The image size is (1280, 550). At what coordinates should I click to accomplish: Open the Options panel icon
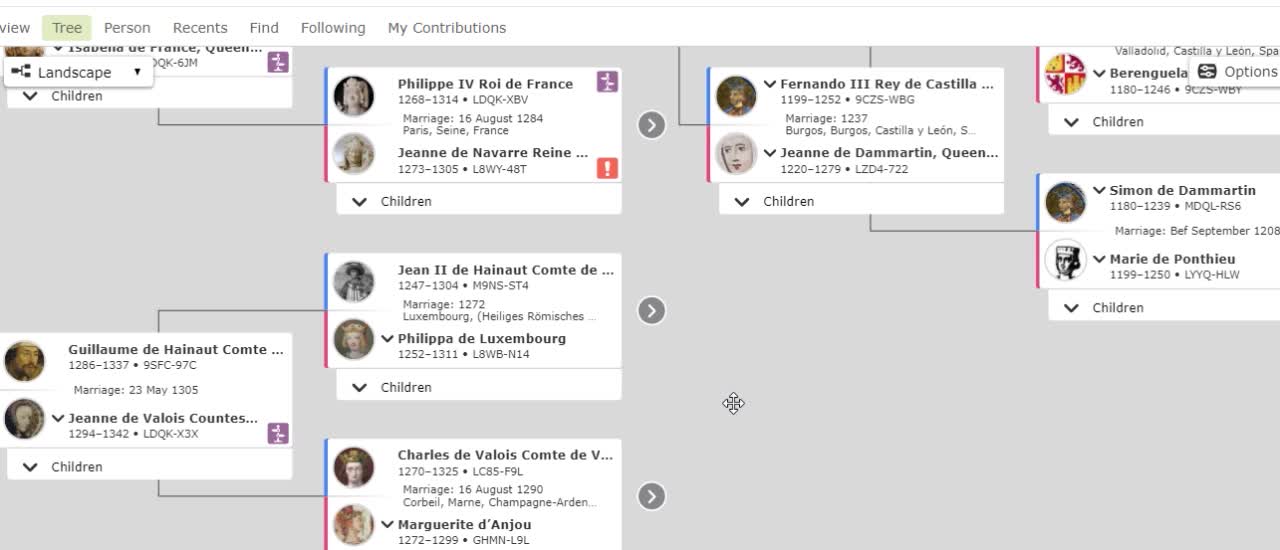click(x=1207, y=71)
